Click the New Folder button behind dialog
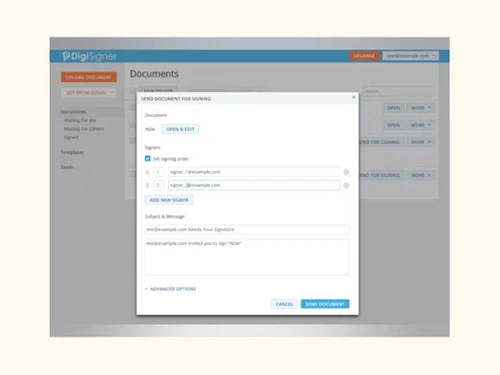Image resolution: width=500 pixels, height=375 pixels. click(158, 90)
